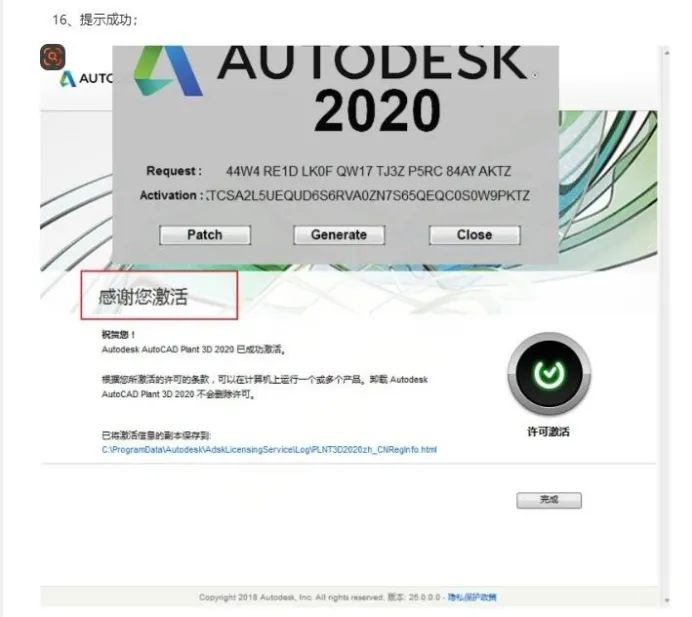The width and height of the screenshot is (692, 617).
Task: Click the large 2020 version text
Action: 377,110
